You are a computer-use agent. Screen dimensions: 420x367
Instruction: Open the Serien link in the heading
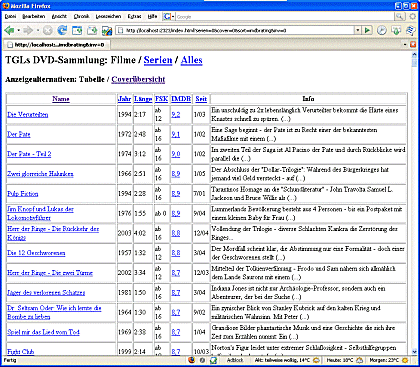(x=158, y=60)
